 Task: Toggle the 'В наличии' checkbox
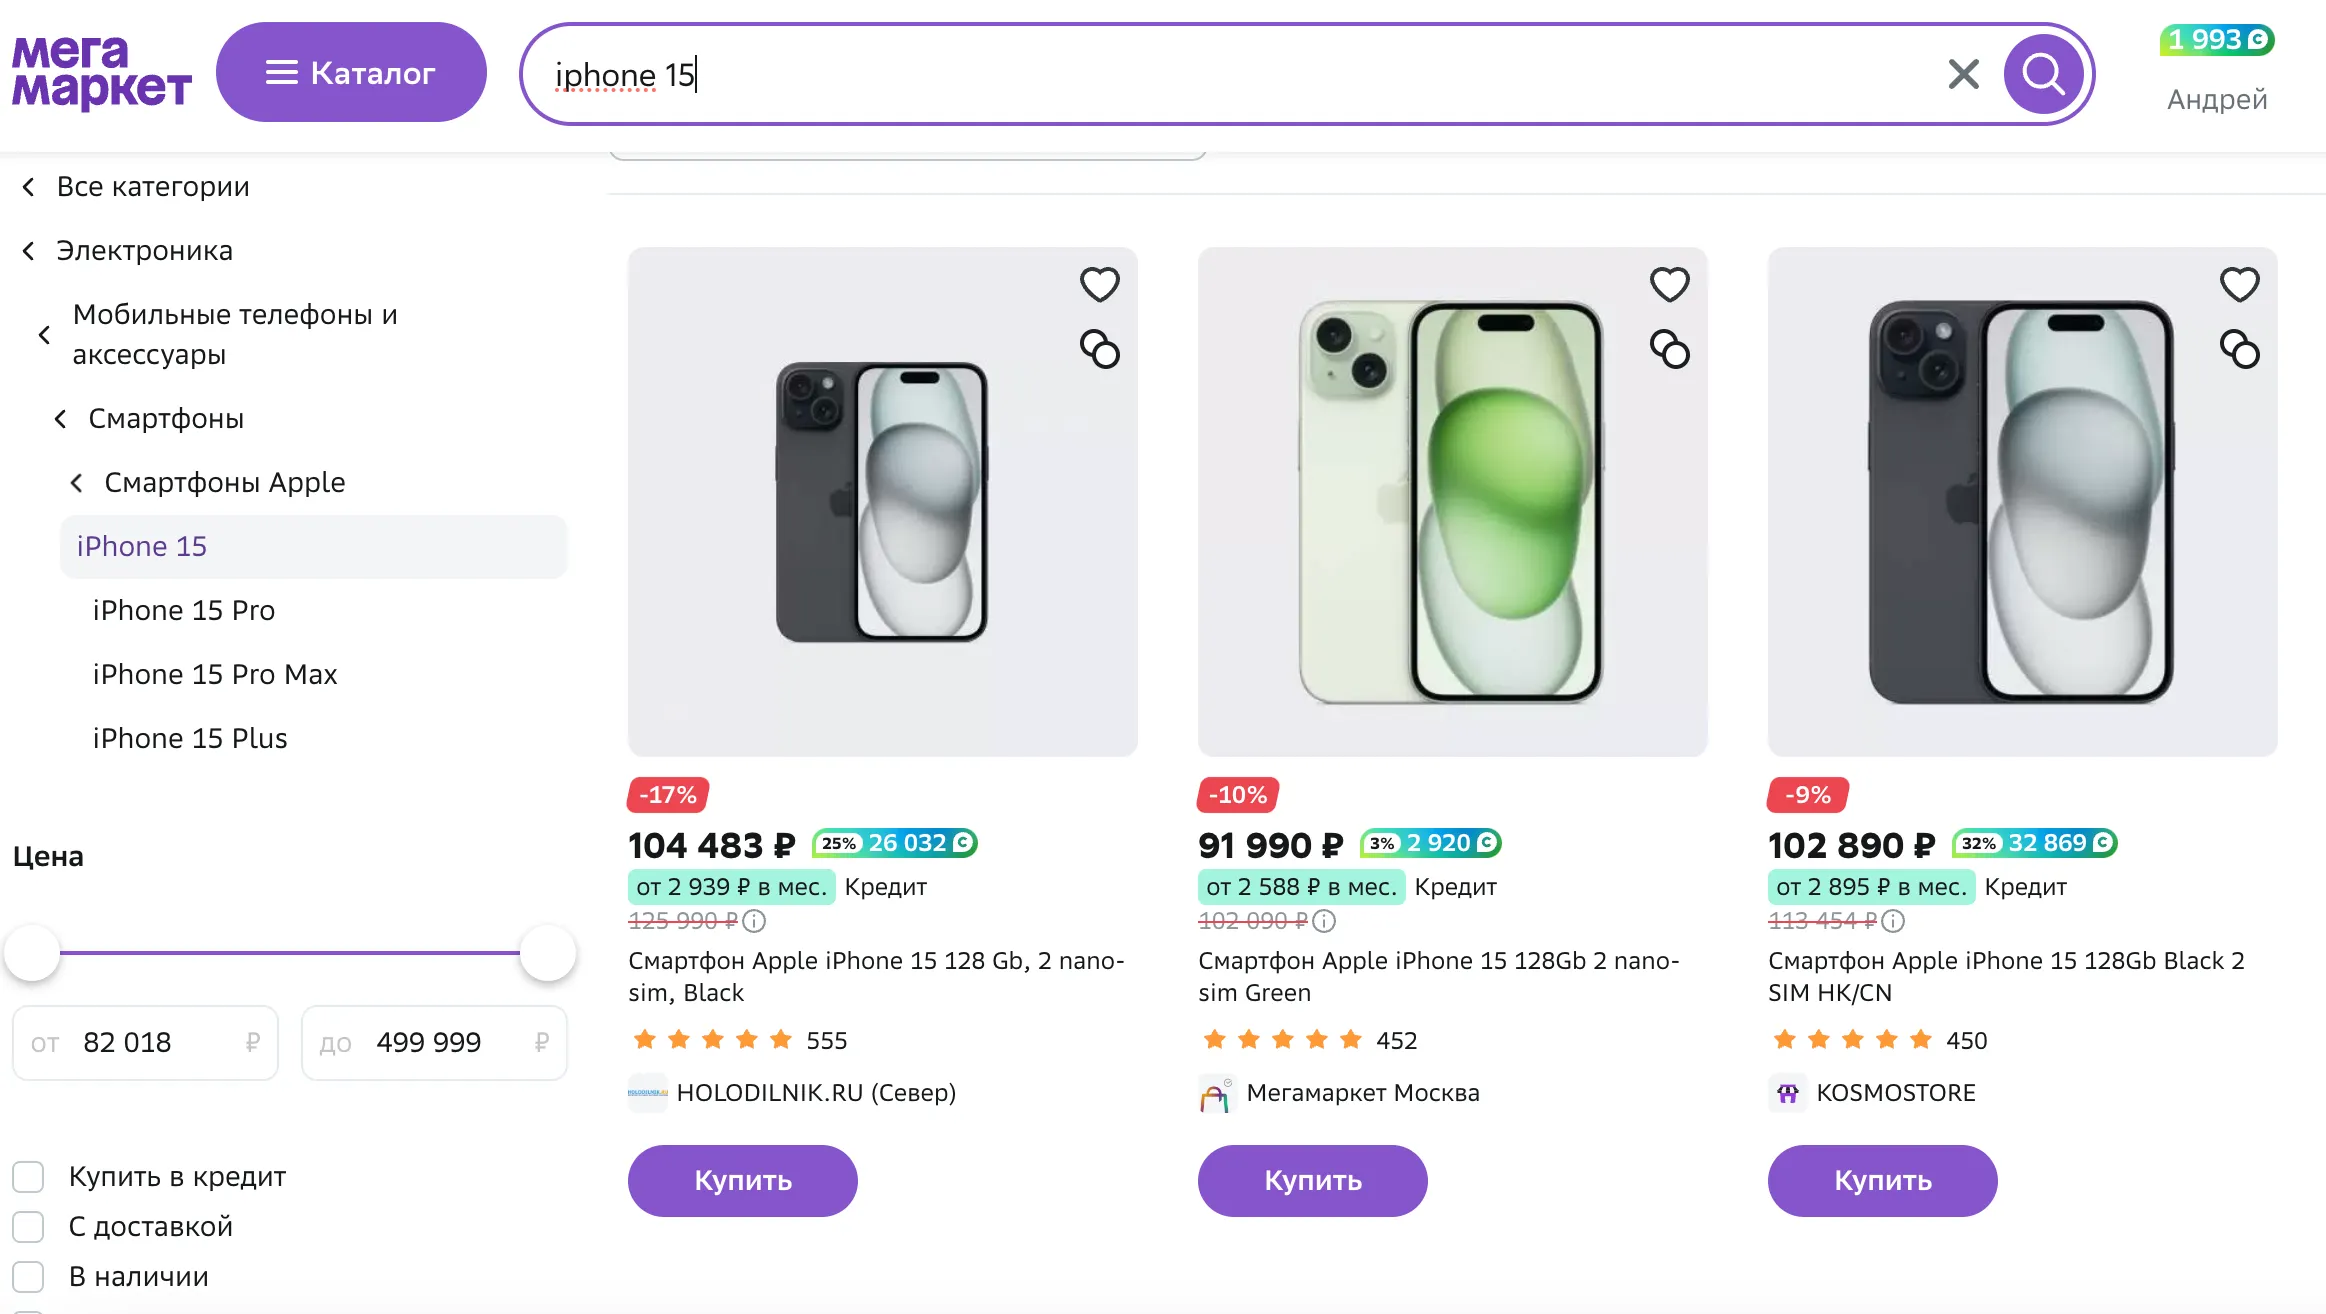pos(29,1277)
